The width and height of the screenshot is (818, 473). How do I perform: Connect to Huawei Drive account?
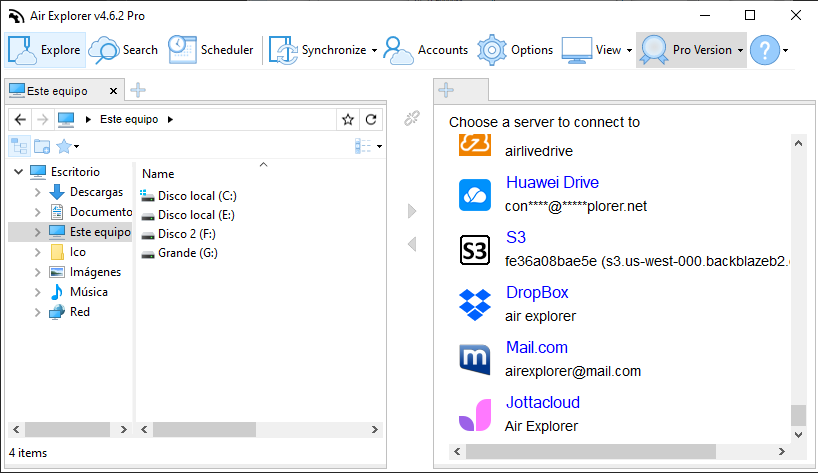[x=552, y=183]
